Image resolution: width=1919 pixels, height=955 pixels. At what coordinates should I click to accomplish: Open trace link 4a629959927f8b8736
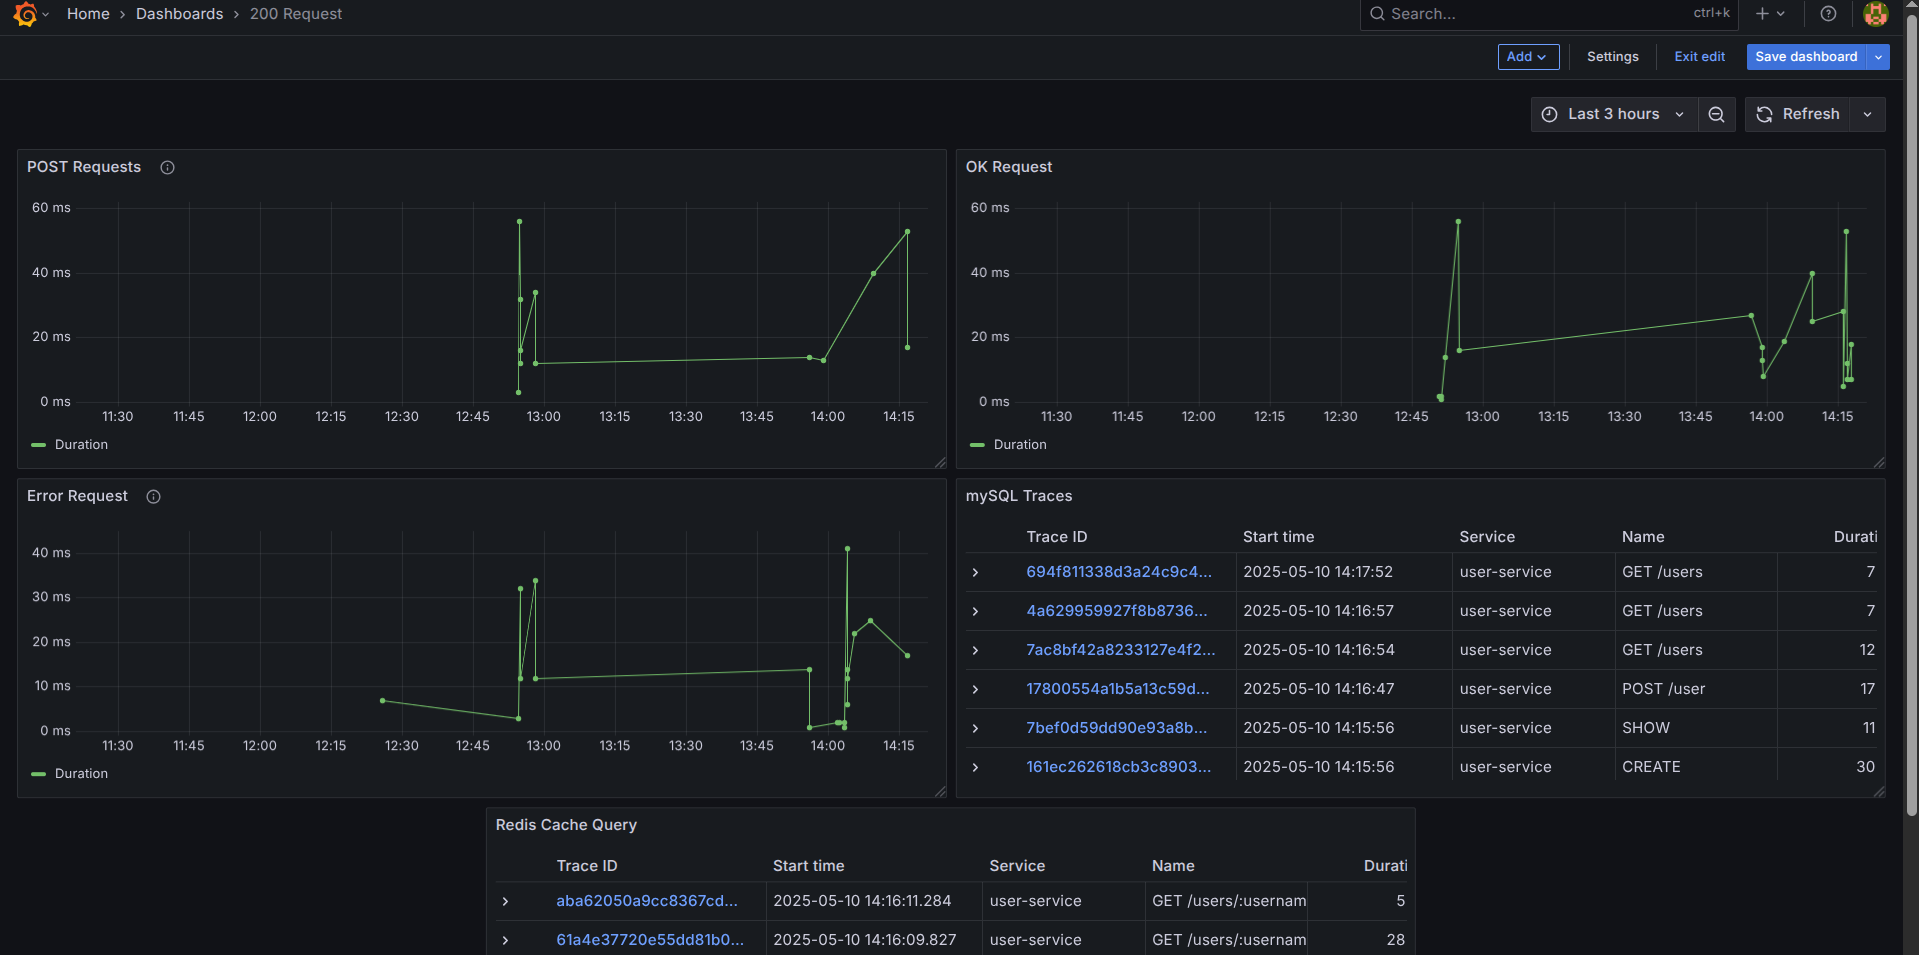(1116, 611)
